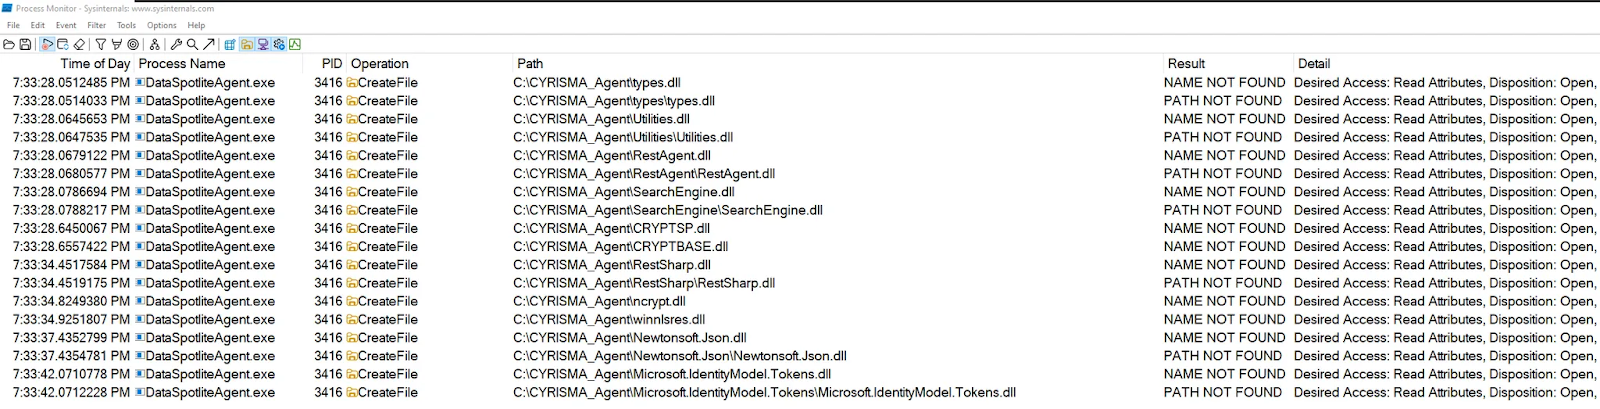Click the Path column header
This screenshot has width=1600, height=409.
tap(530, 63)
